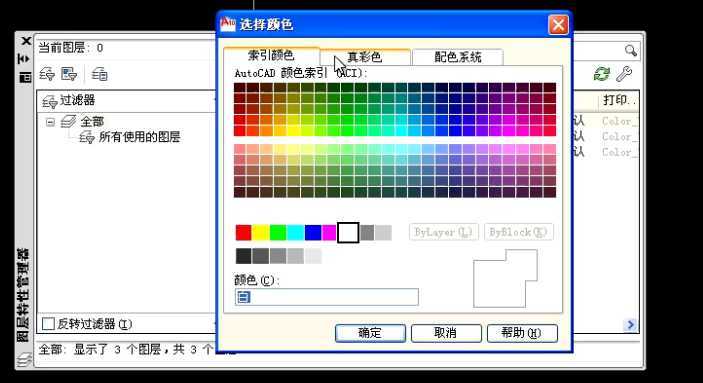Pick the lightest gray swatch in gray row
This screenshot has height=383, width=703.
click(x=313, y=256)
